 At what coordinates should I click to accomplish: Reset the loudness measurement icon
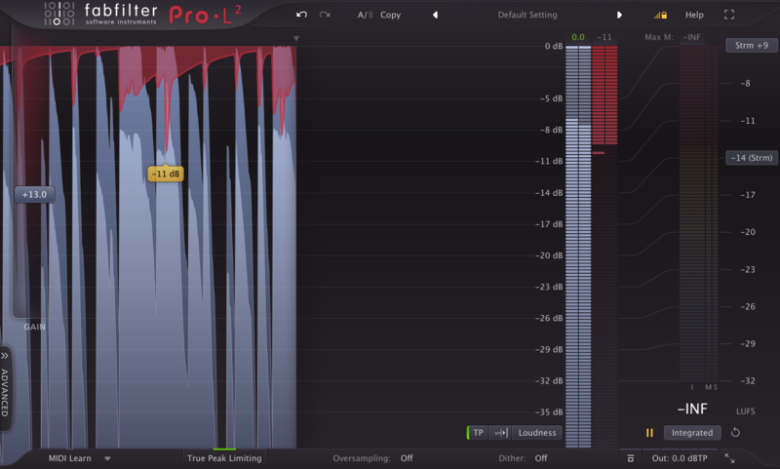pos(735,433)
